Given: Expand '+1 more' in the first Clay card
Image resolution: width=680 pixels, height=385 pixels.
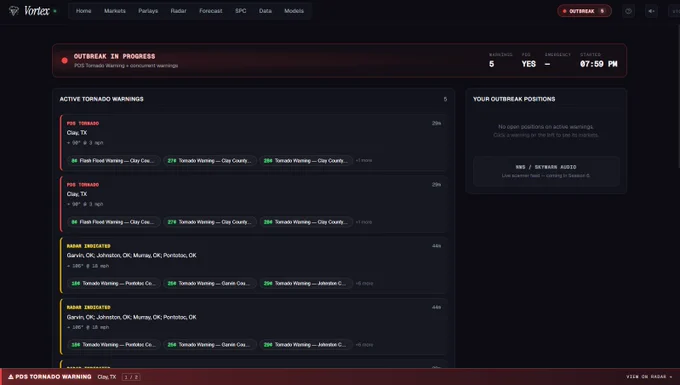Looking at the screenshot, I should [x=364, y=160].
